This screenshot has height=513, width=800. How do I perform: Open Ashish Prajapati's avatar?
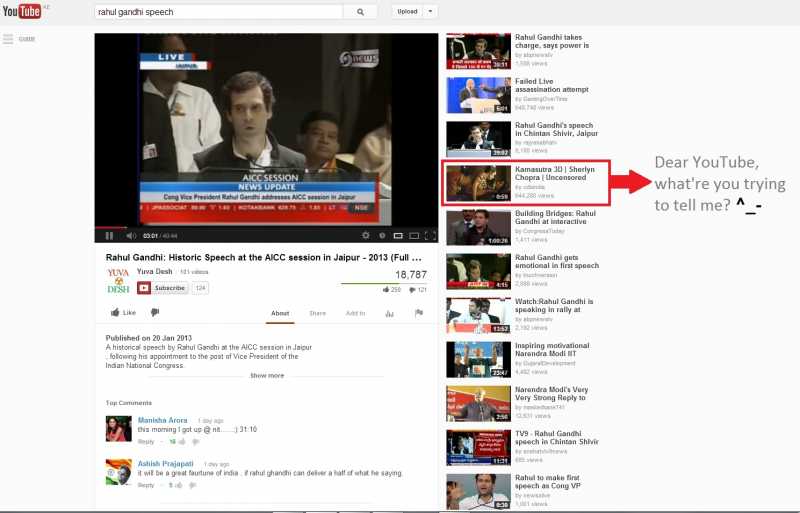coord(118,472)
